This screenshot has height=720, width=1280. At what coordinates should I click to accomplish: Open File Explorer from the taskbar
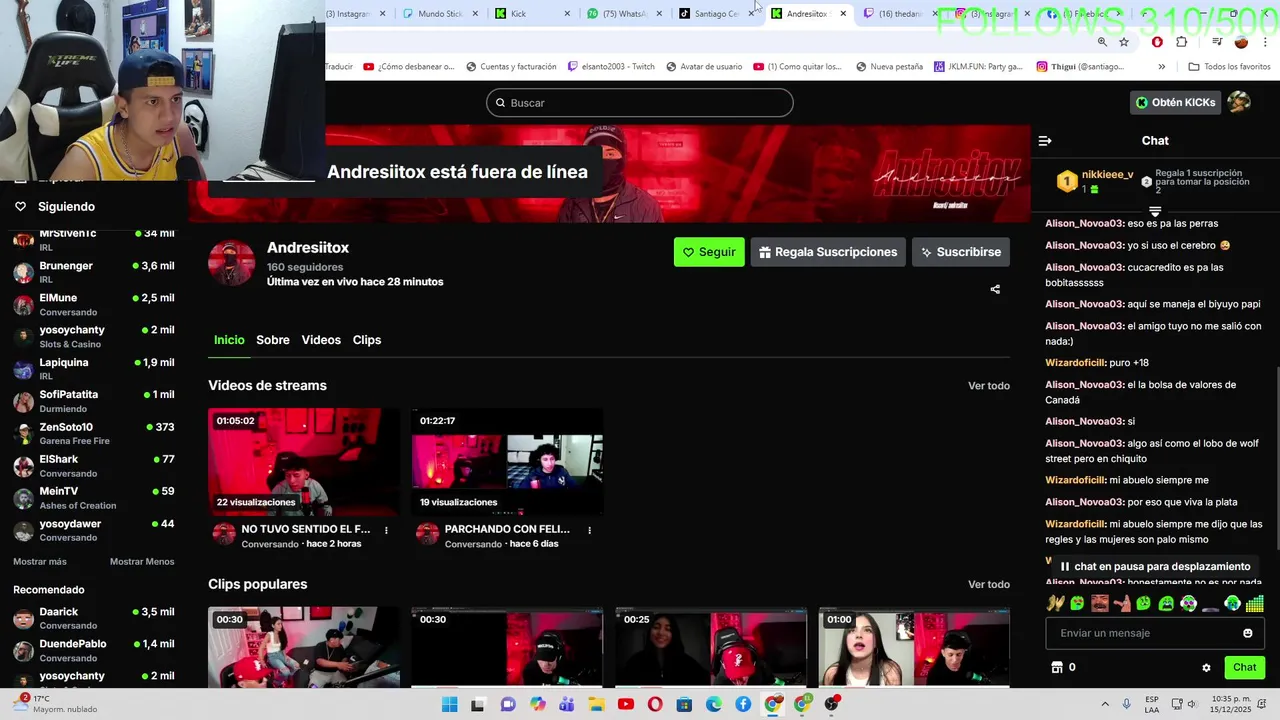[596, 704]
